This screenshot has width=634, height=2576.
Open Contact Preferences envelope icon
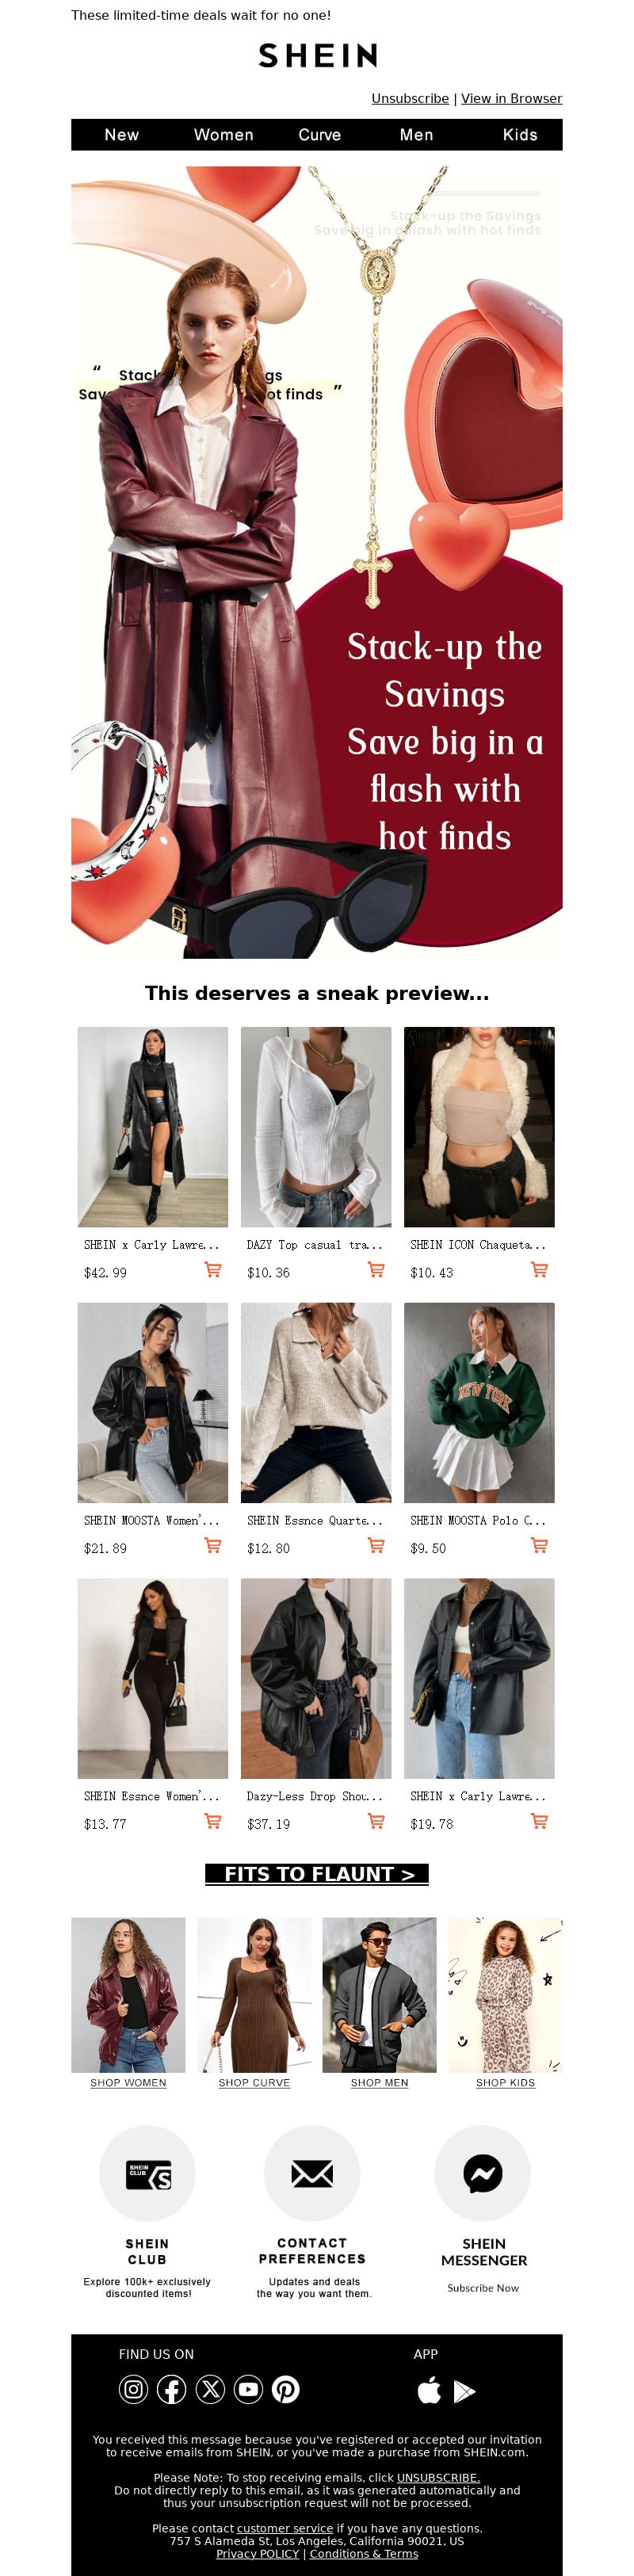tap(312, 2173)
